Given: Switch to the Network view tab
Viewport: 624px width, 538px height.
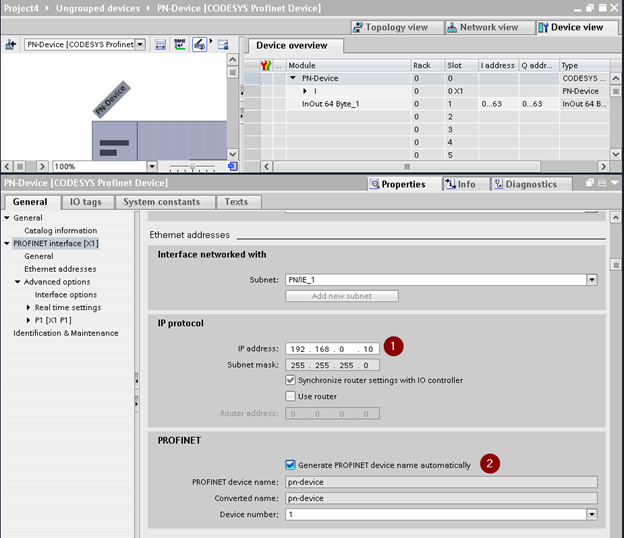Looking at the screenshot, I should pyautogui.click(x=489, y=27).
